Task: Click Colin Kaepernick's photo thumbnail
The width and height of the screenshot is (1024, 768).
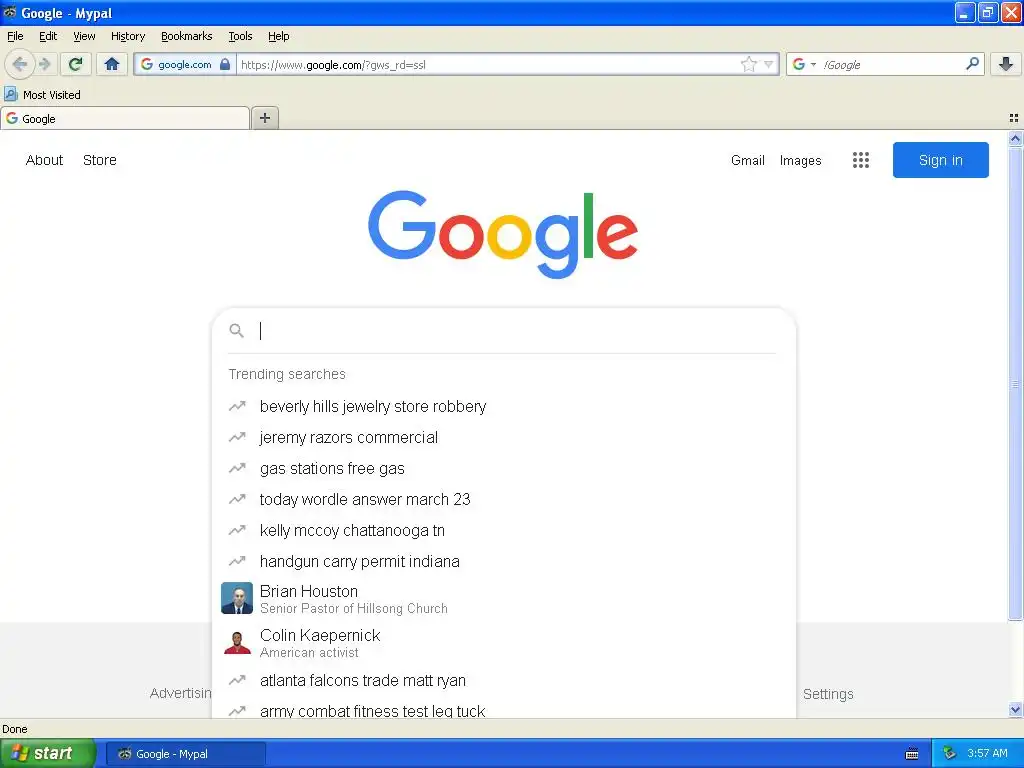Action: point(237,643)
